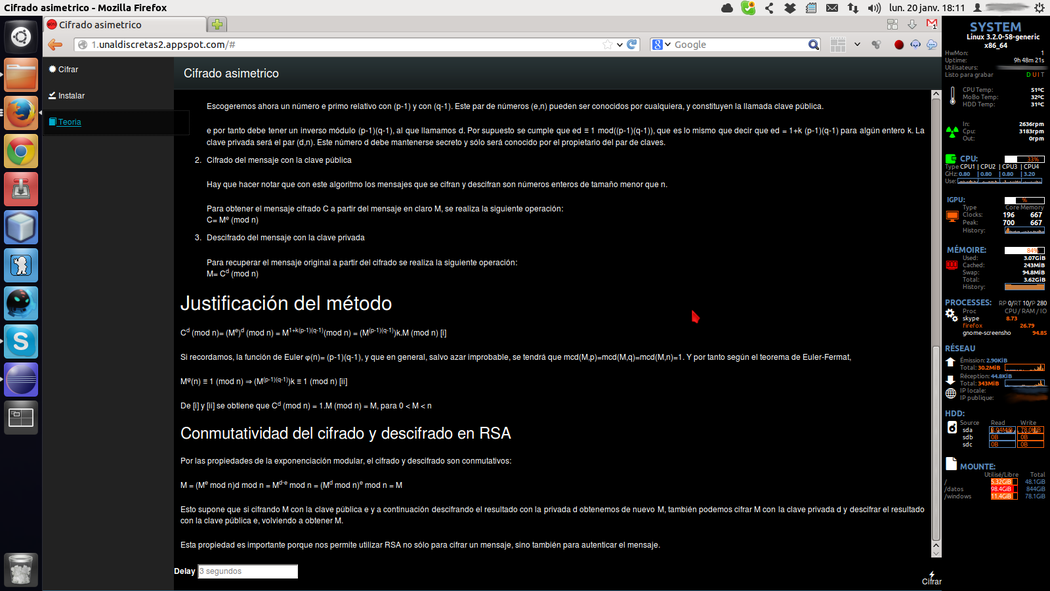Screen dimensions: 1050x591
Task: Click the volume icon in top panel
Action: [x=874, y=8]
